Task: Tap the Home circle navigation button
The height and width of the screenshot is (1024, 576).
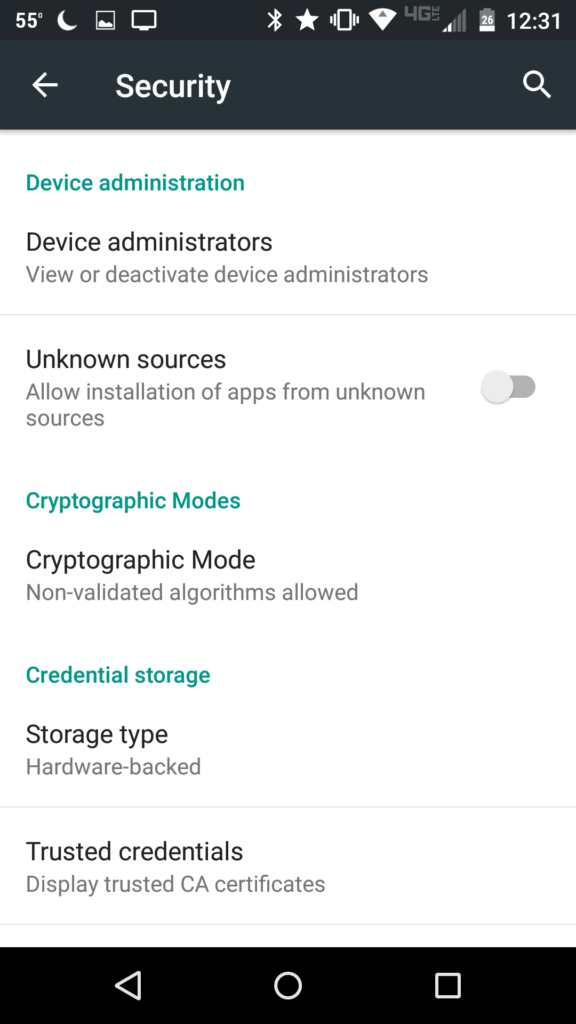Action: coord(287,985)
